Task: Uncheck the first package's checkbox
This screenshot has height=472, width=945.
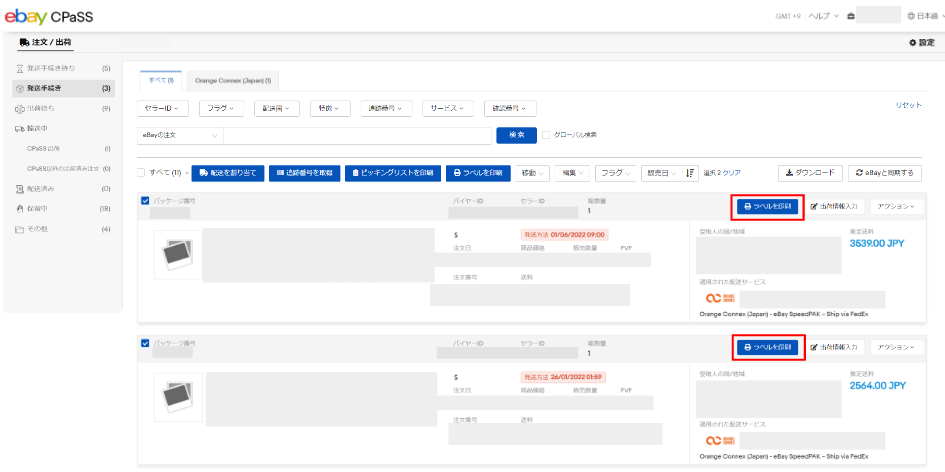Action: pos(146,202)
